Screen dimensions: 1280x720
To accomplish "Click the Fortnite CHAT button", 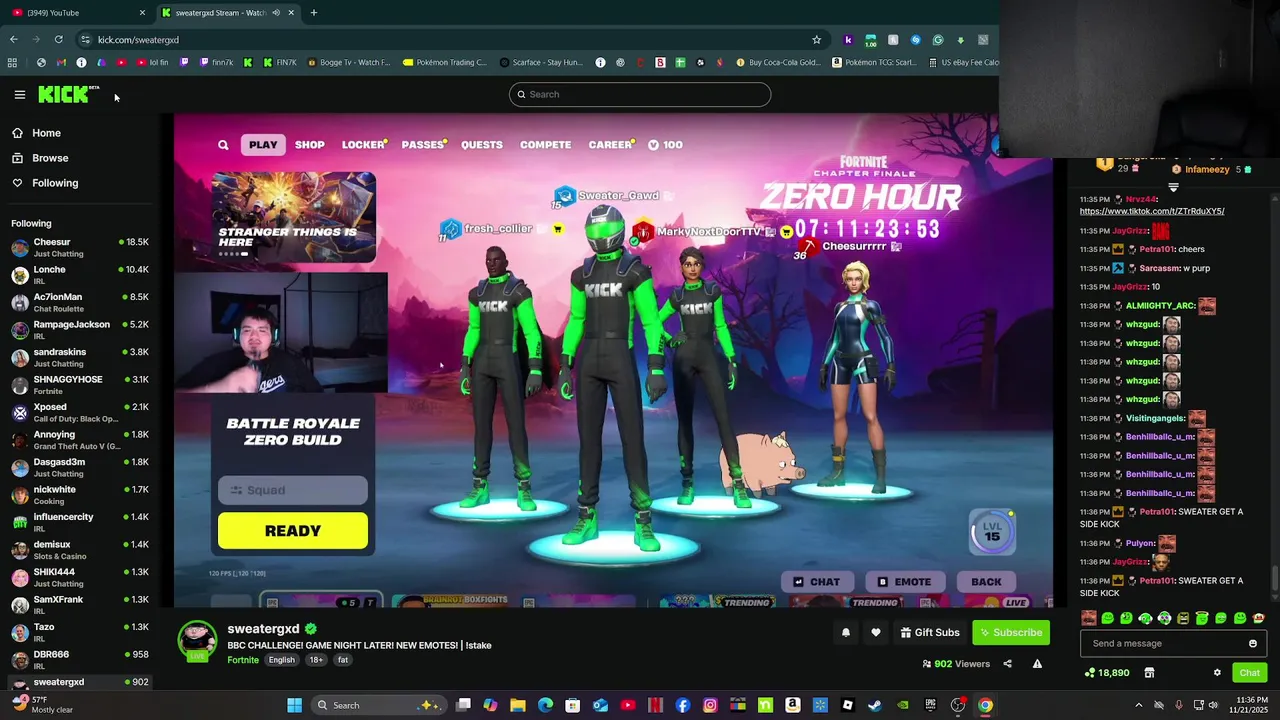I will coord(816,582).
